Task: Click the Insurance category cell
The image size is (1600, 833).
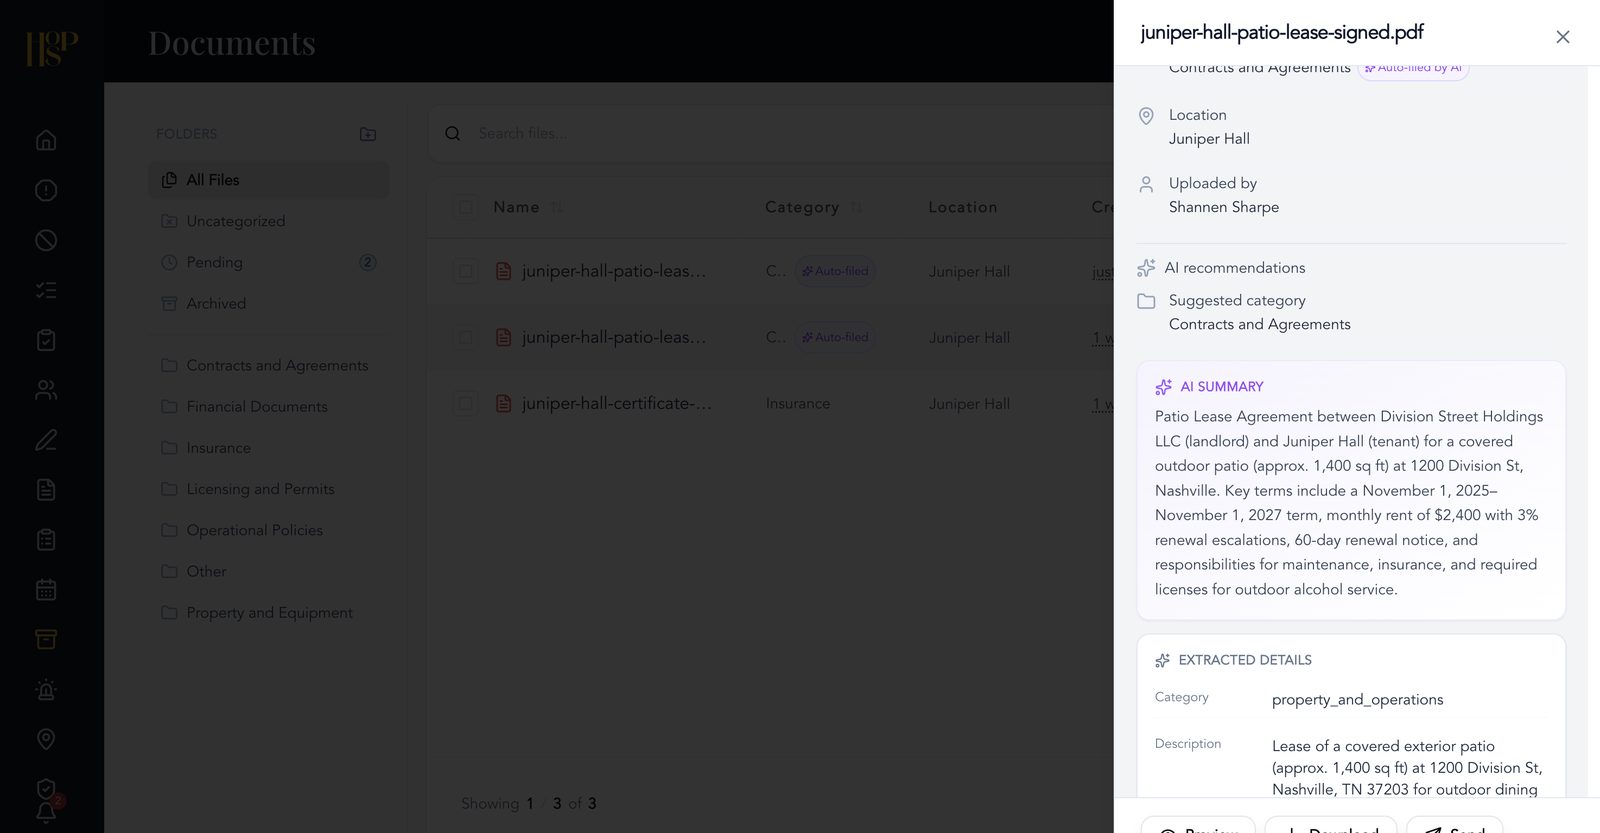Action: (798, 404)
